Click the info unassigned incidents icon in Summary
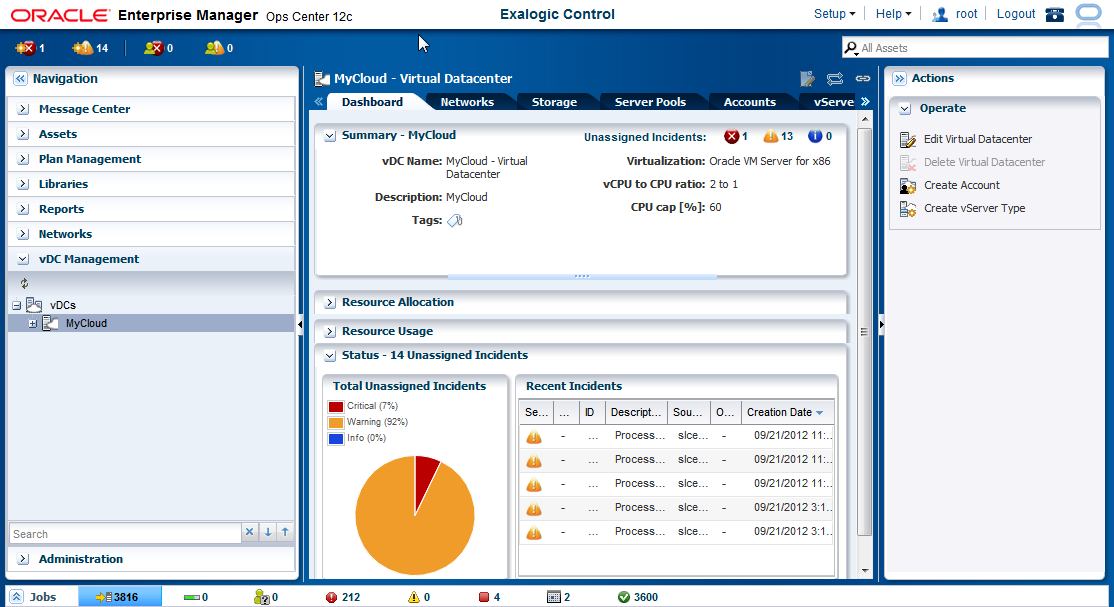The height and width of the screenshot is (607, 1114). point(815,136)
